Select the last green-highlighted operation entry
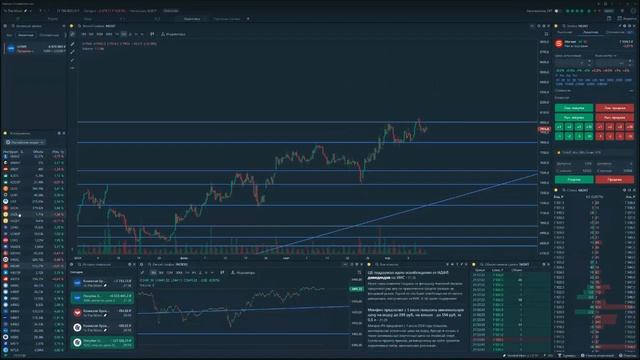The width and height of the screenshot is (640, 360). tap(102, 342)
